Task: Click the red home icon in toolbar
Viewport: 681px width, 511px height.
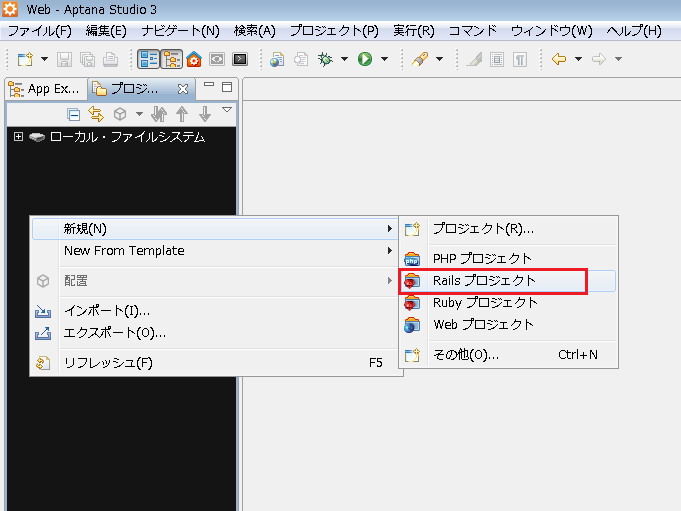Action: click(x=195, y=60)
